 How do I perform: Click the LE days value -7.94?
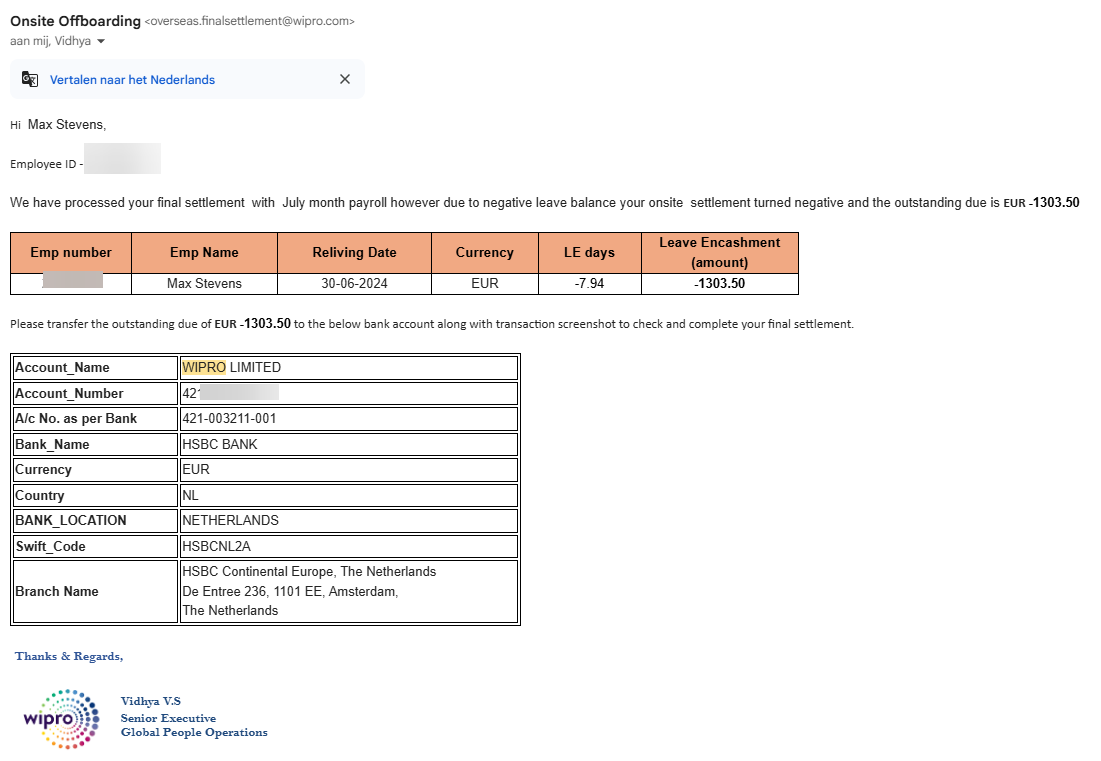[589, 284]
